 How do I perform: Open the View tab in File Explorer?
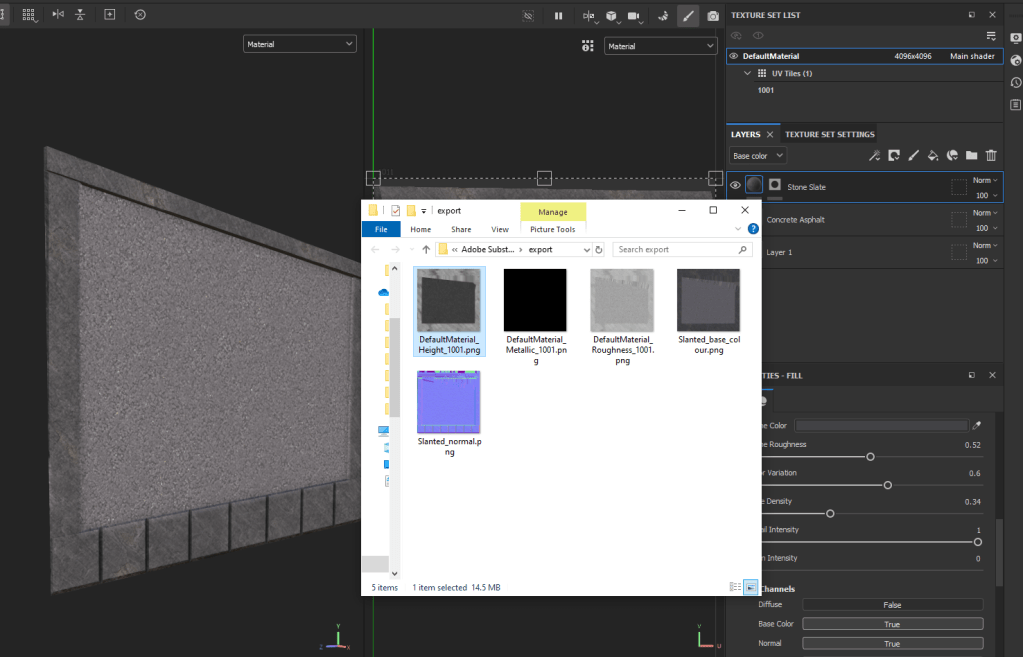click(x=500, y=229)
